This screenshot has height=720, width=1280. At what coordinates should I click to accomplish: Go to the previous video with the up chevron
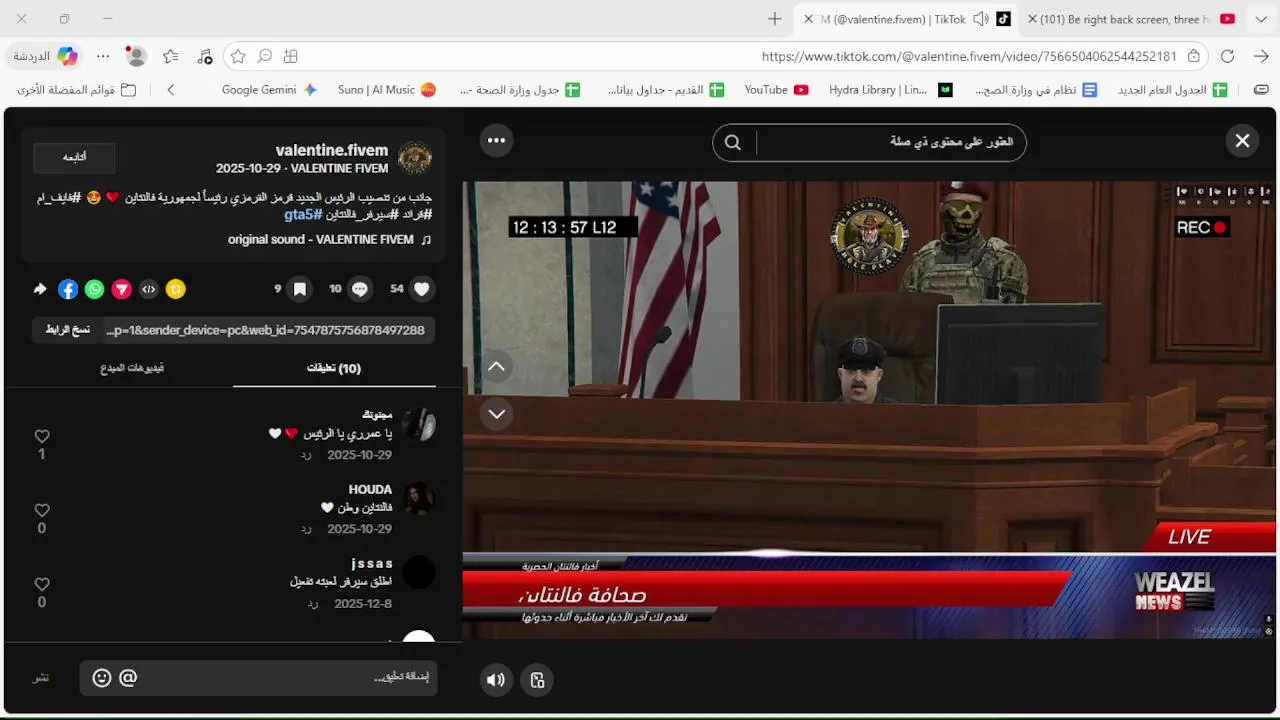(x=496, y=367)
